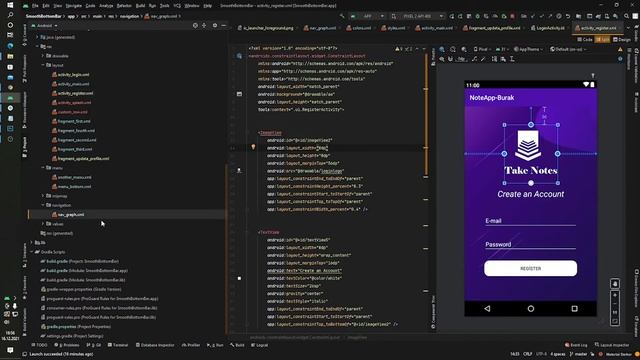Open the app run configuration dropdown
The width and height of the screenshot is (640, 360).
(x=367, y=16)
